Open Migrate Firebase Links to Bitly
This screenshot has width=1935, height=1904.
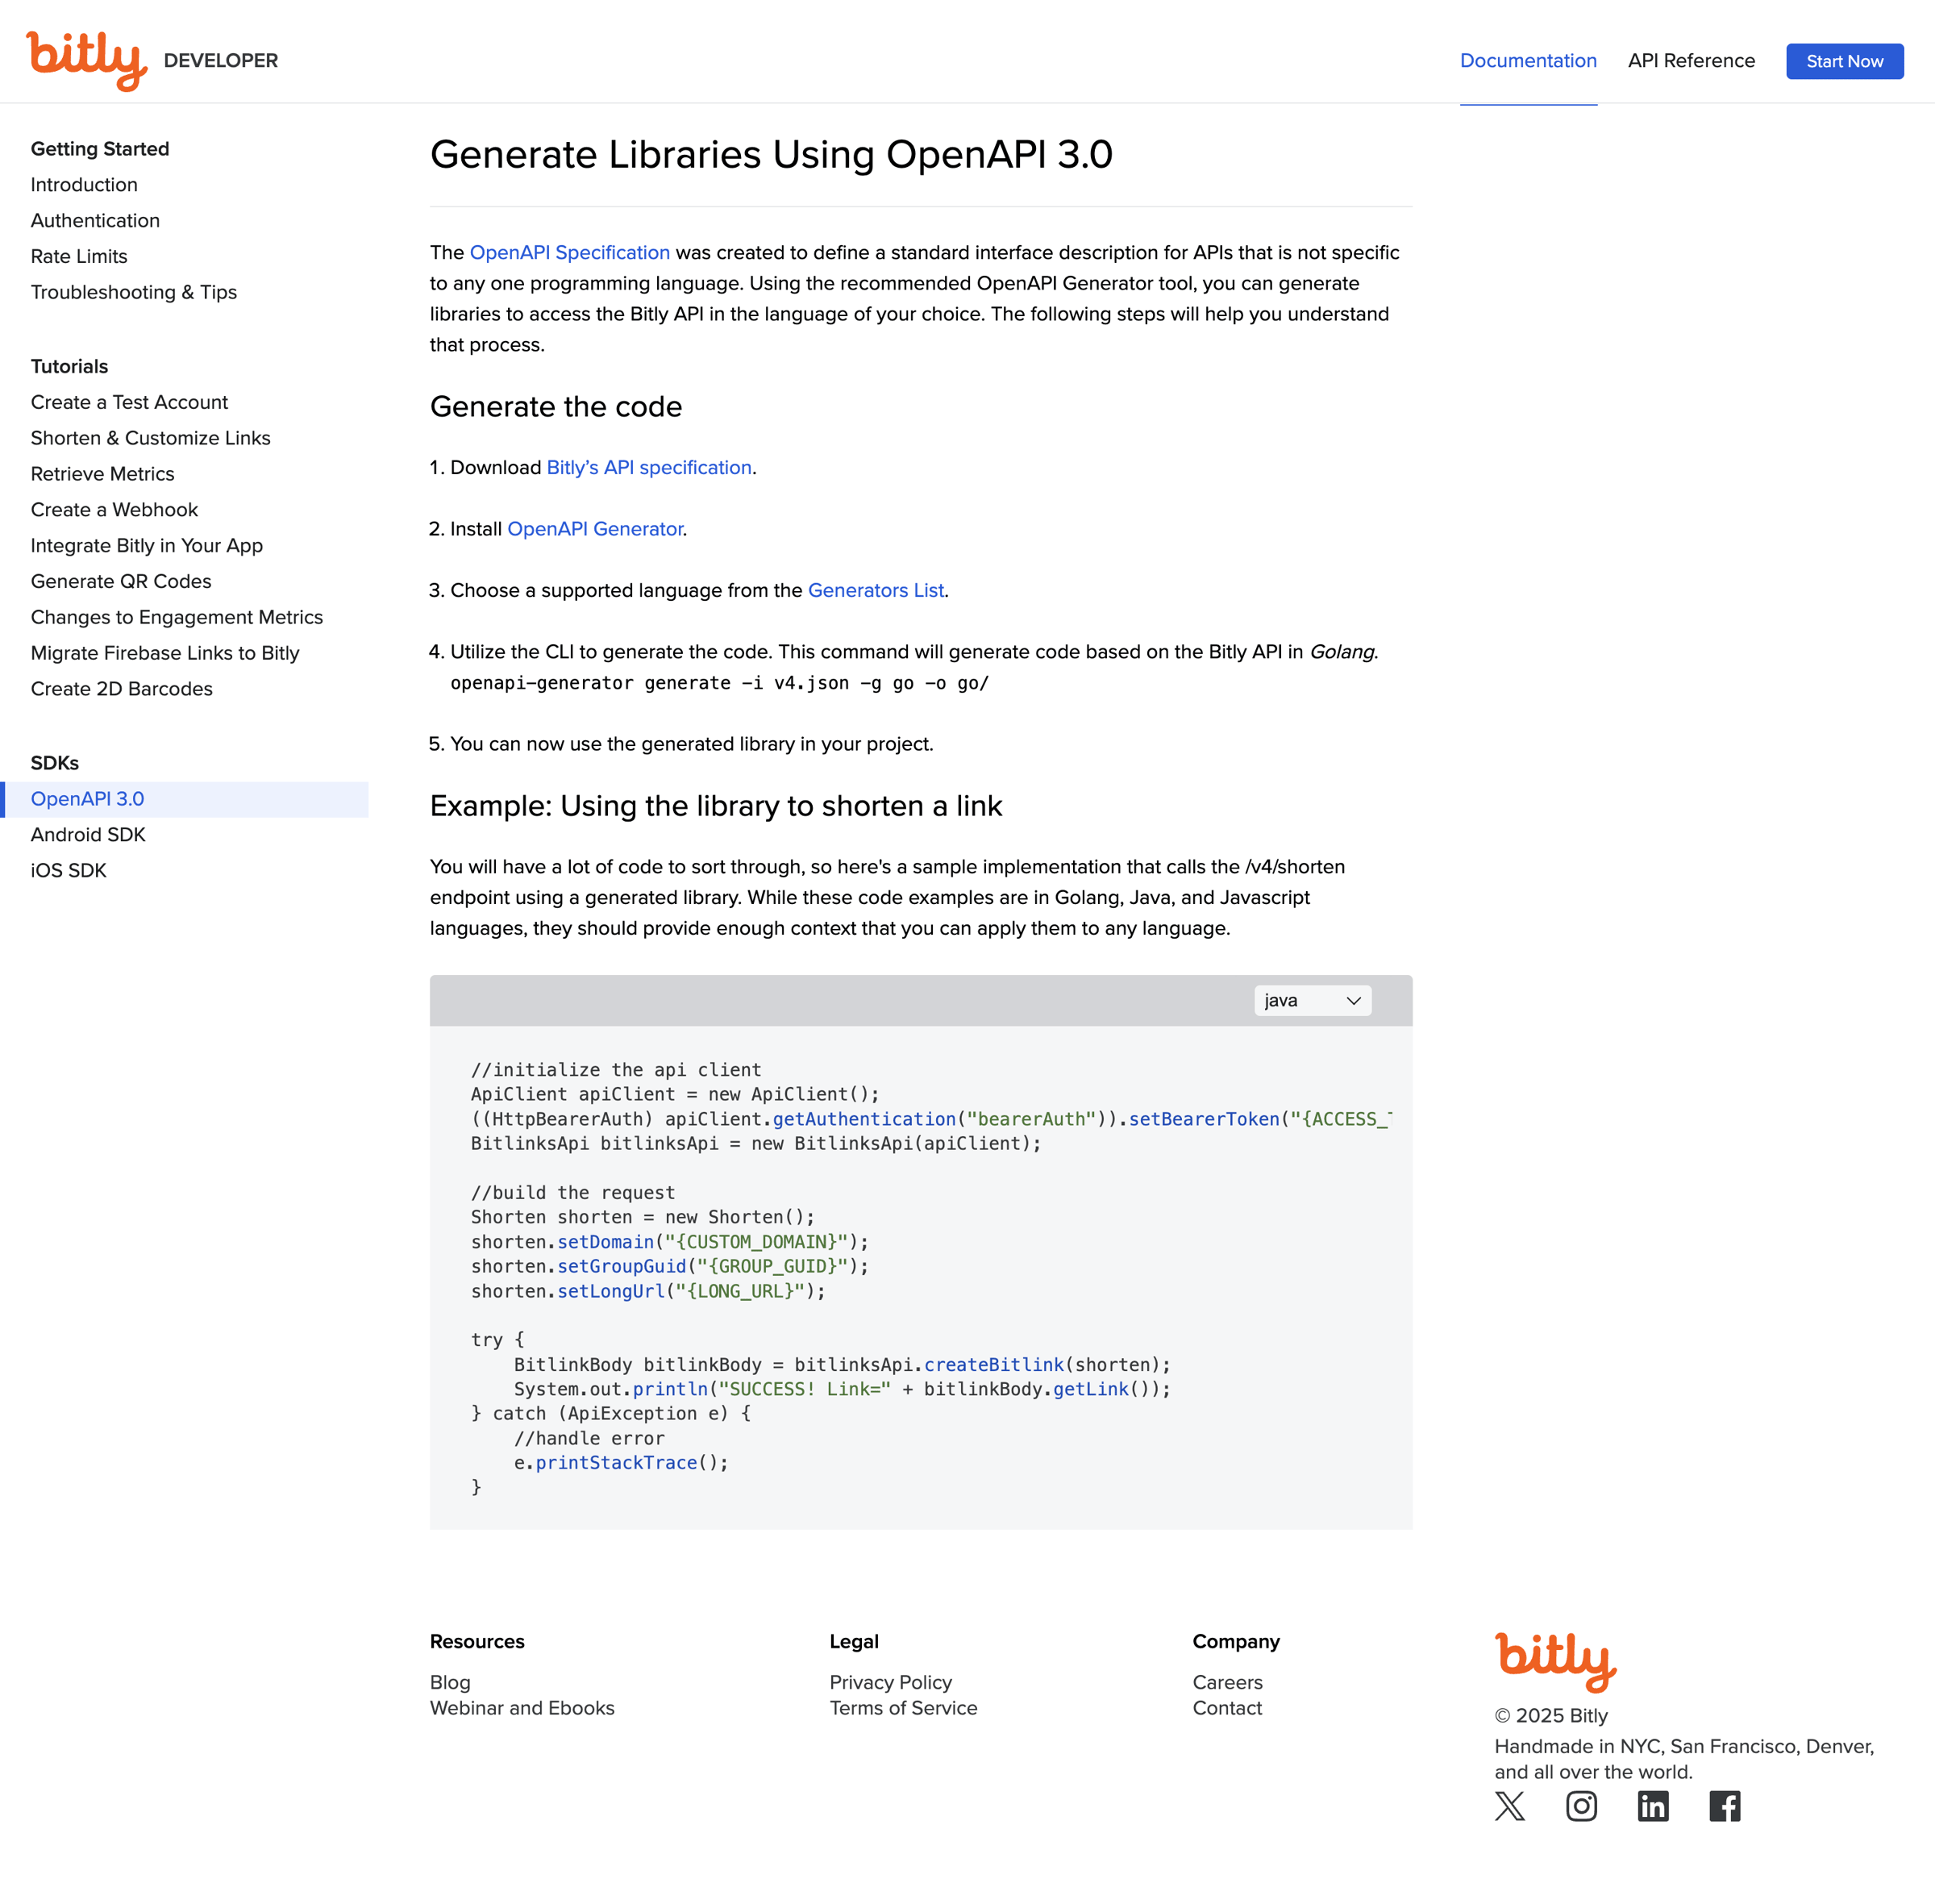[x=165, y=653]
